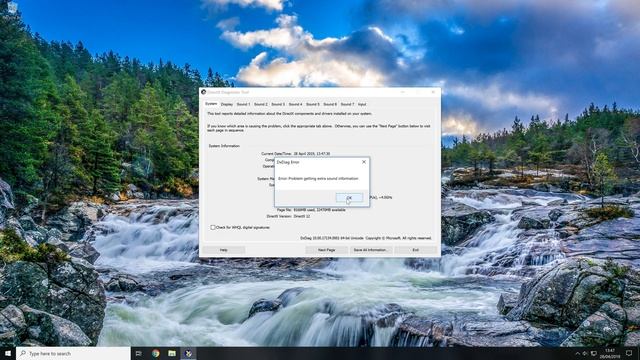The width and height of the screenshot is (640, 360).
Task: Click Save All Information button
Action: (x=371, y=250)
